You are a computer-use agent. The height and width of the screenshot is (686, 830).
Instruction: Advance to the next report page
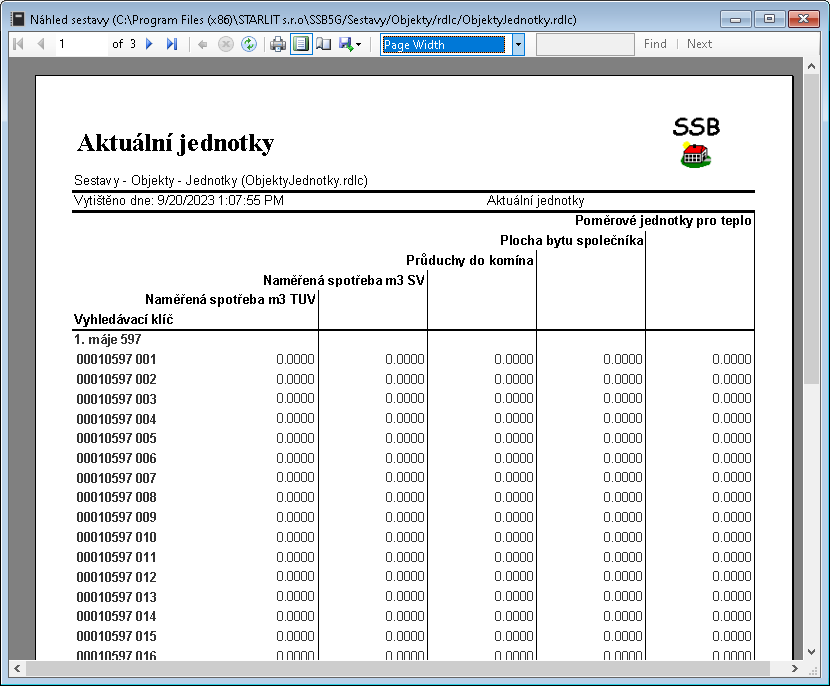point(150,44)
